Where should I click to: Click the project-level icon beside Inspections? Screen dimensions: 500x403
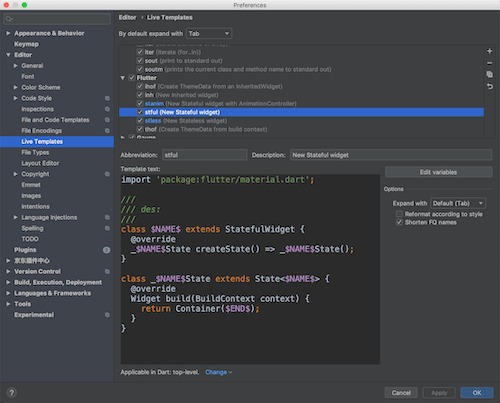pyautogui.click(x=107, y=109)
